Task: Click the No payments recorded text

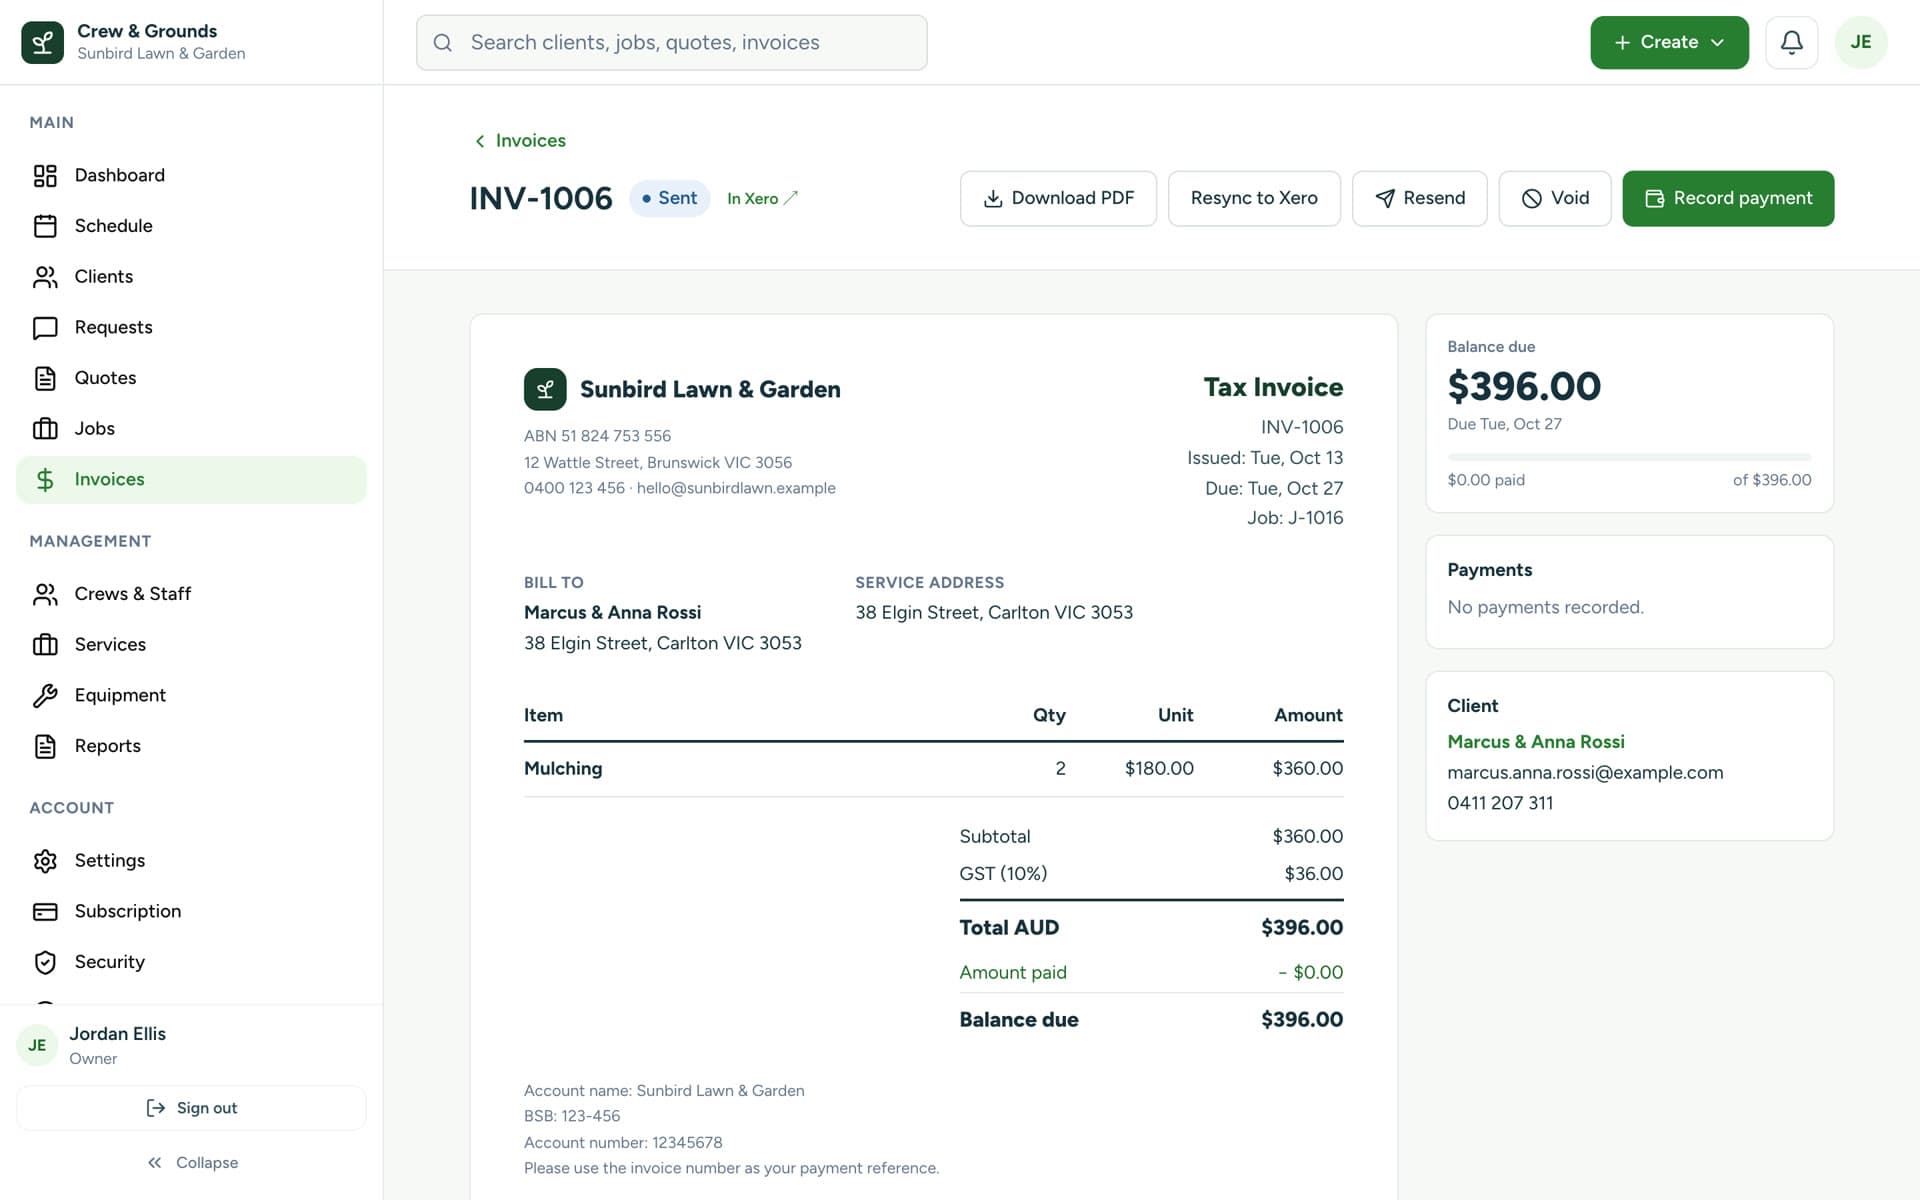Action: pyautogui.click(x=1545, y=608)
